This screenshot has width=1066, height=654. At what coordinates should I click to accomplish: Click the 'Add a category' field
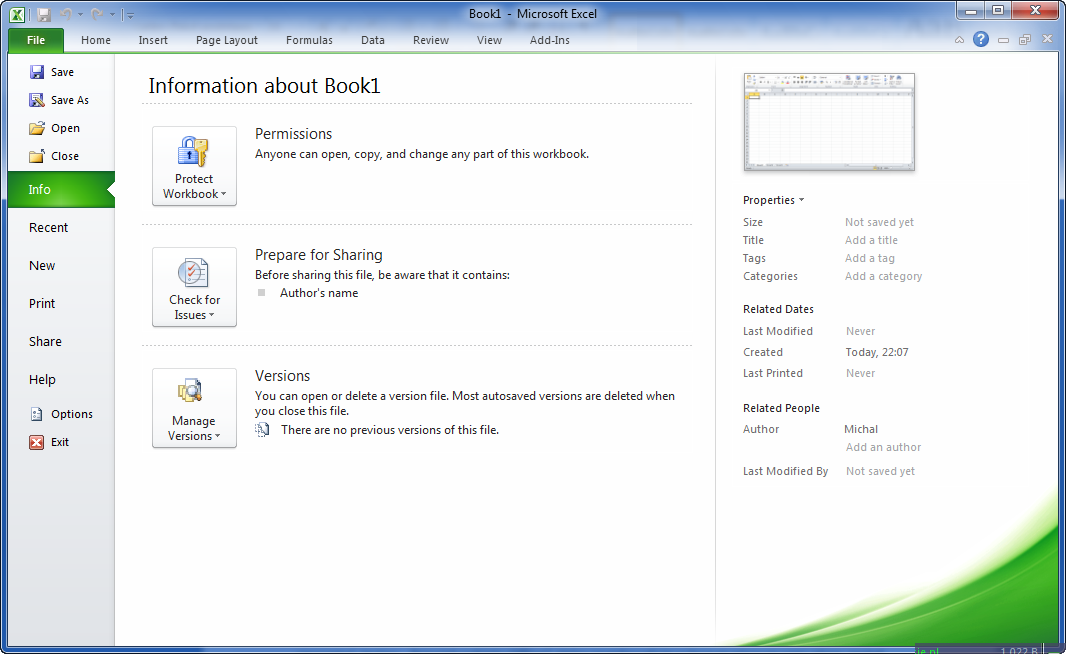click(x=884, y=276)
